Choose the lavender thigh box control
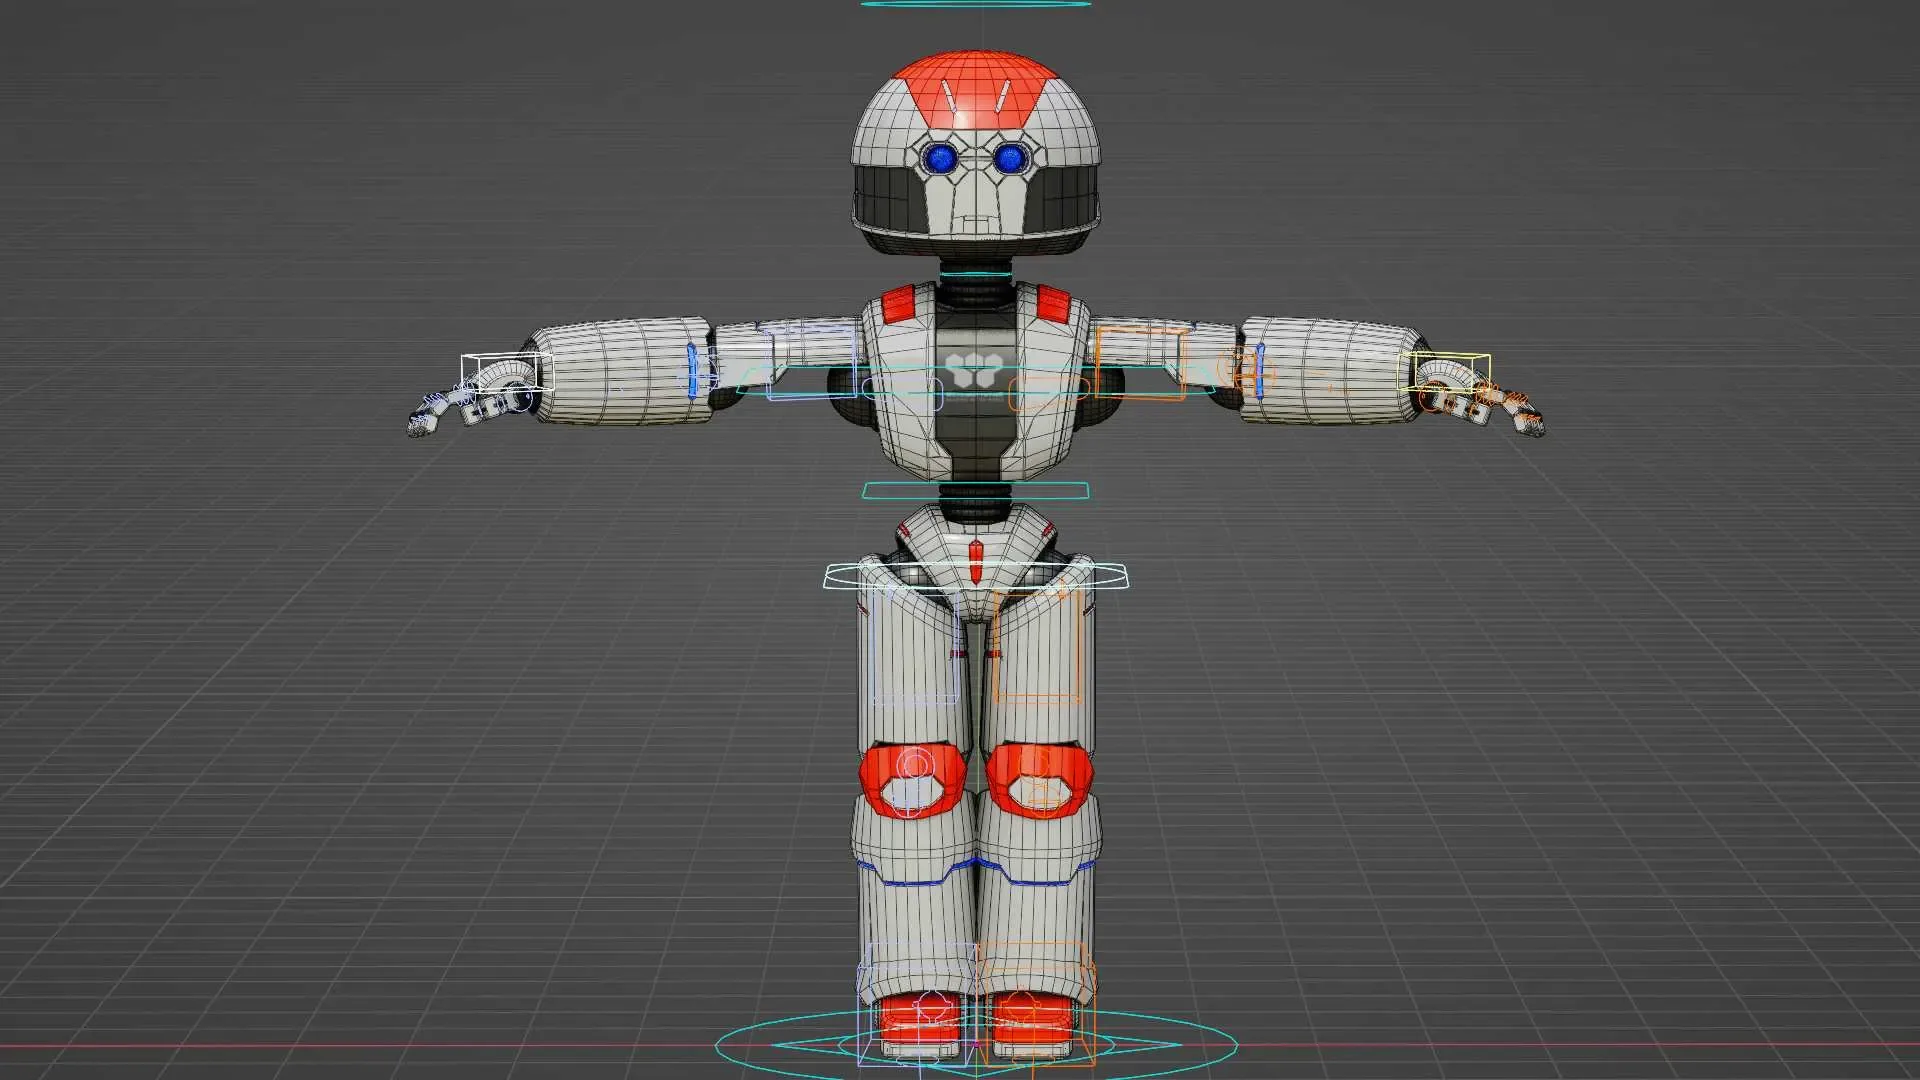 [915, 646]
